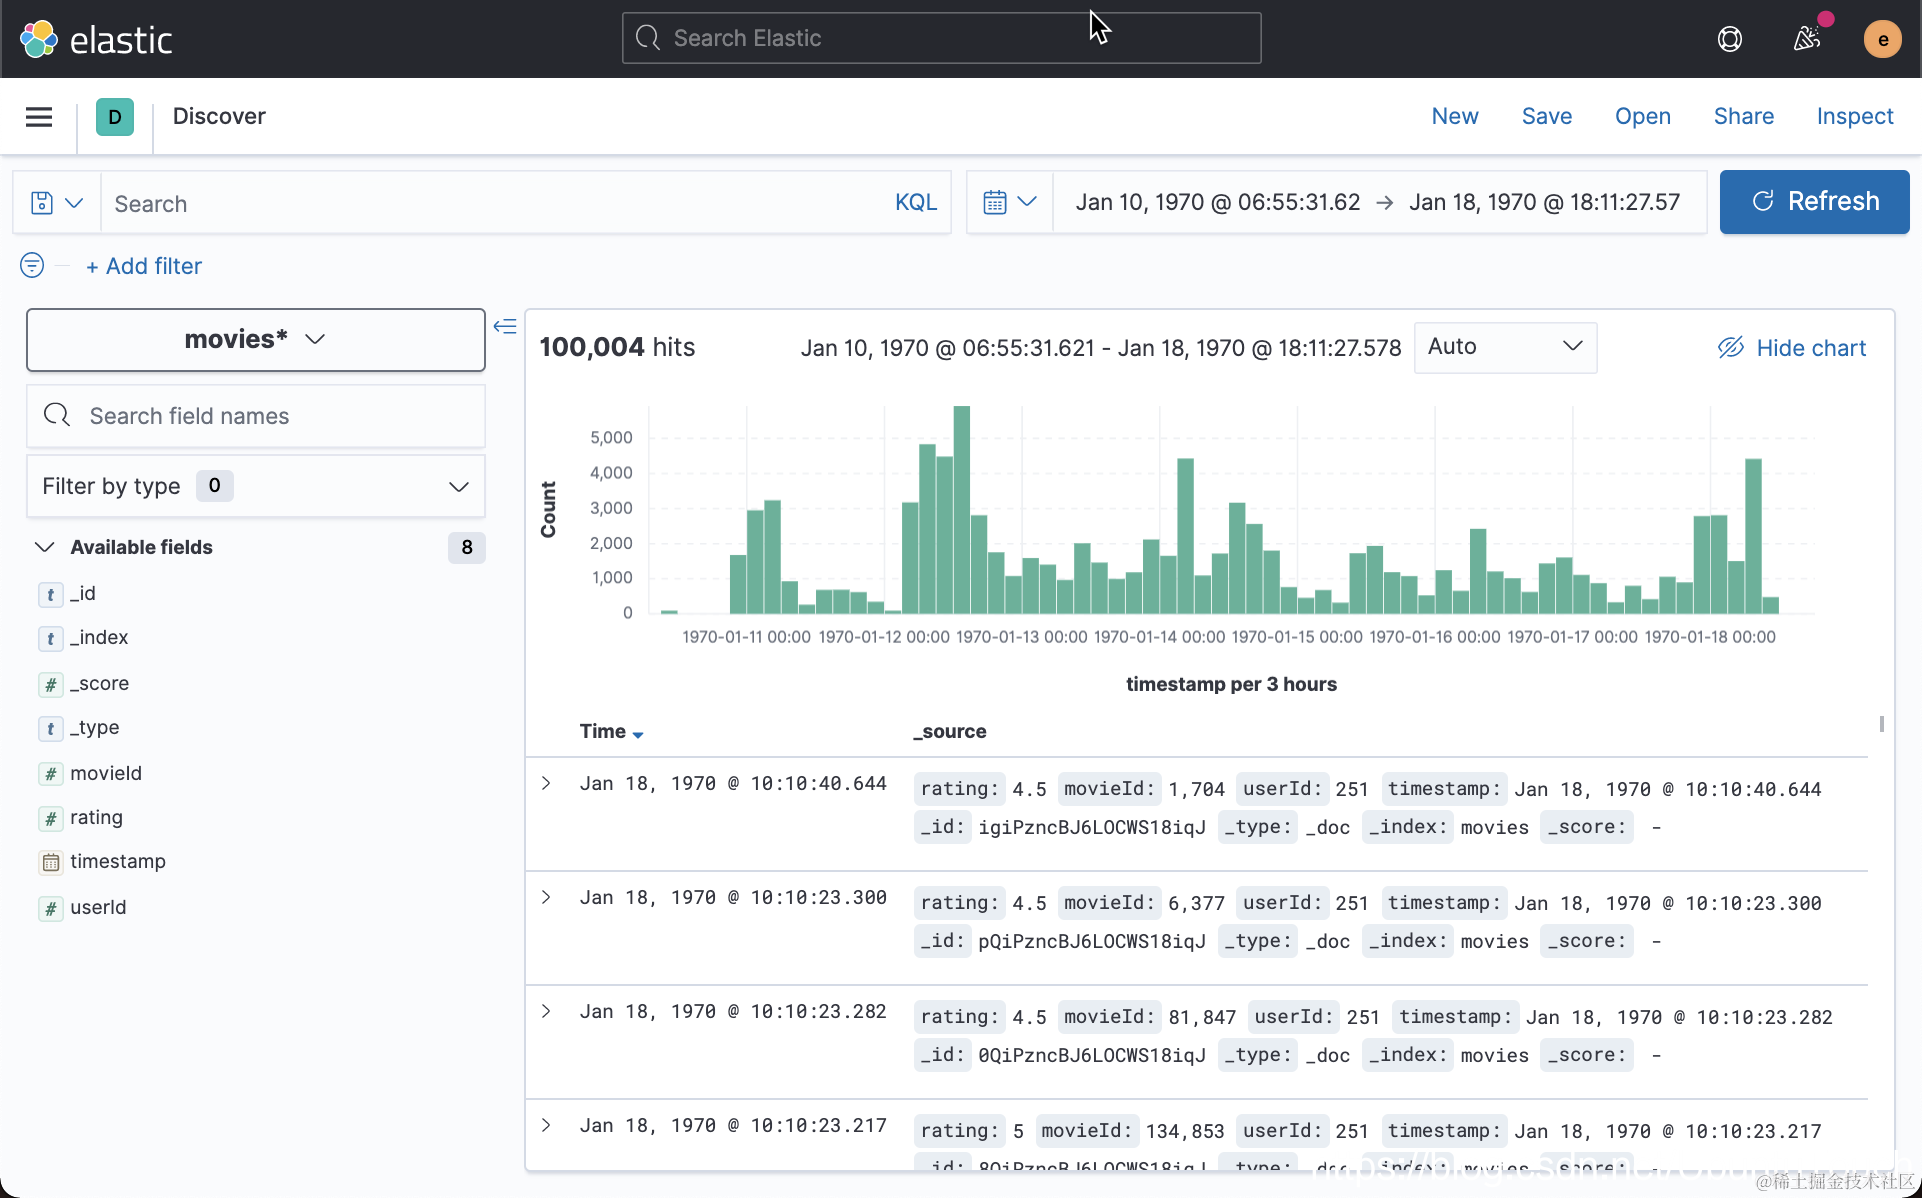Open the newsfeed celebration icon
This screenshot has height=1198, width=1922.
1806,39
